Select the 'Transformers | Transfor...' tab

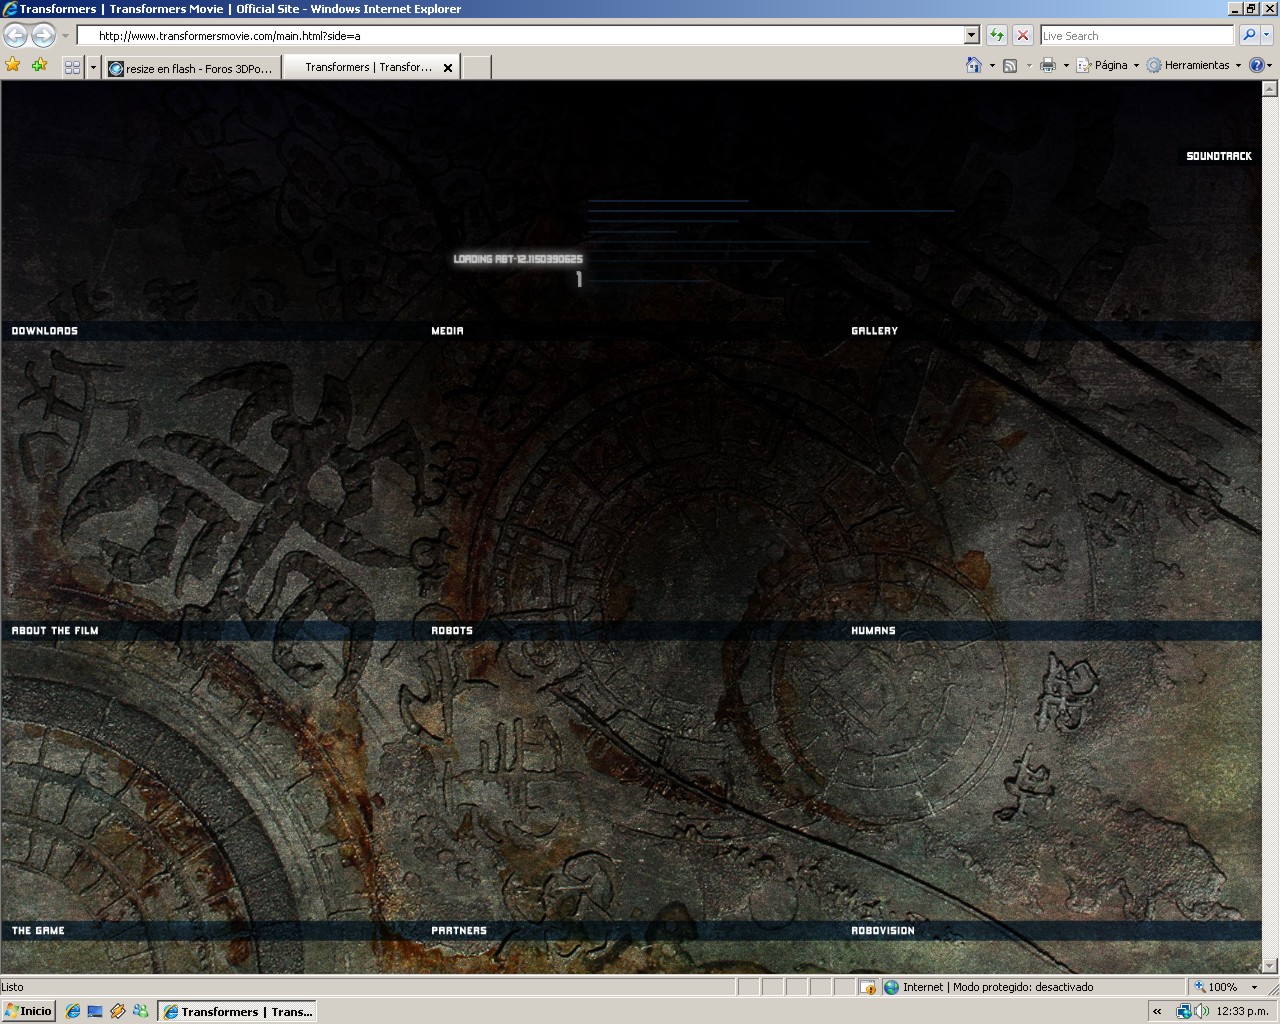(x=367, y=67)
